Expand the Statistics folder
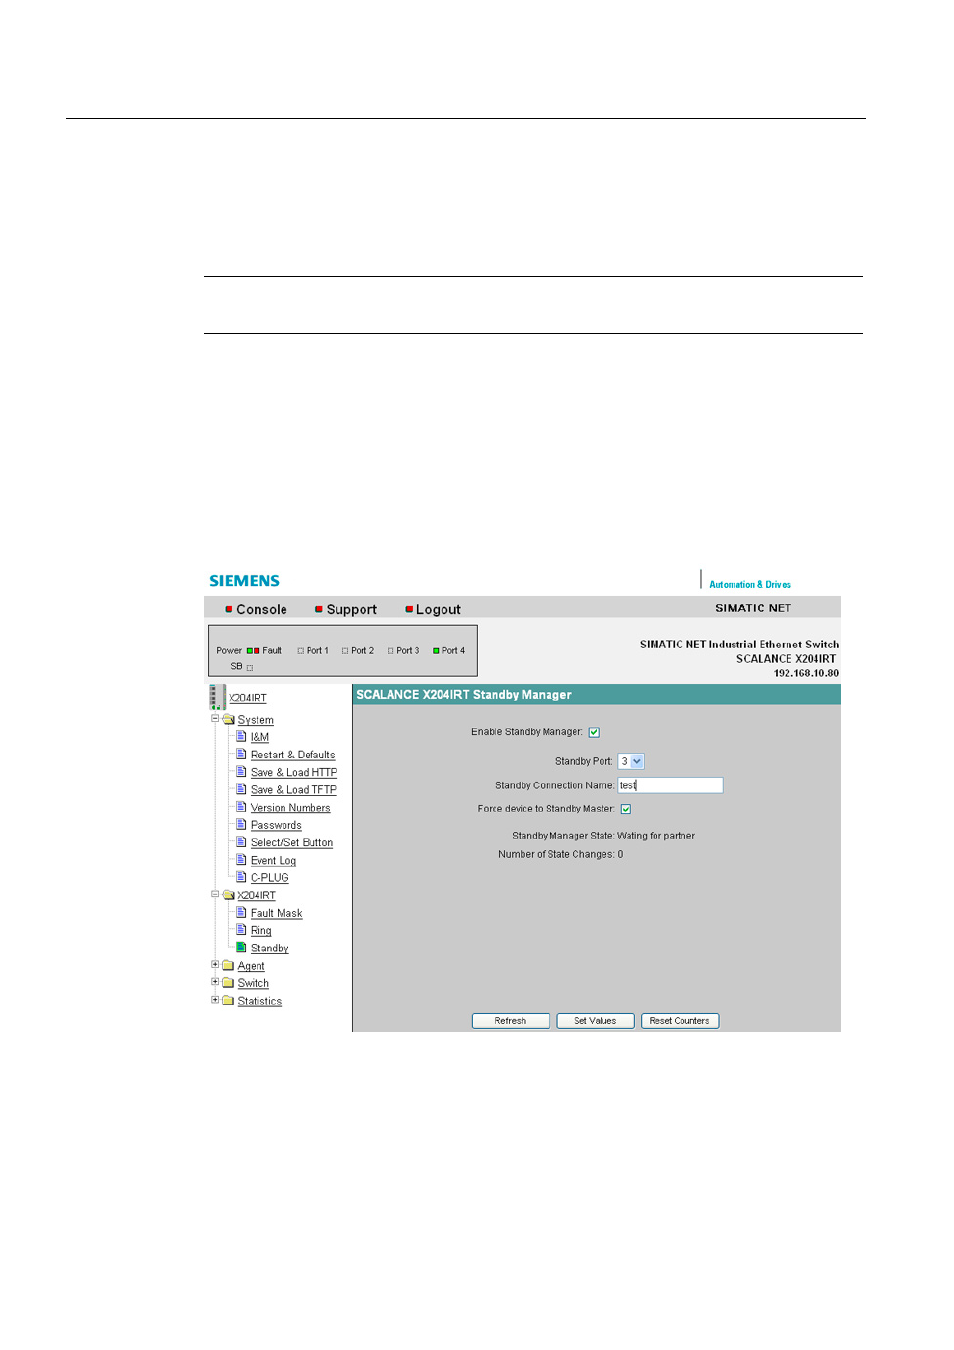This screenshot has width=954, height=1350. point(215,1000)
